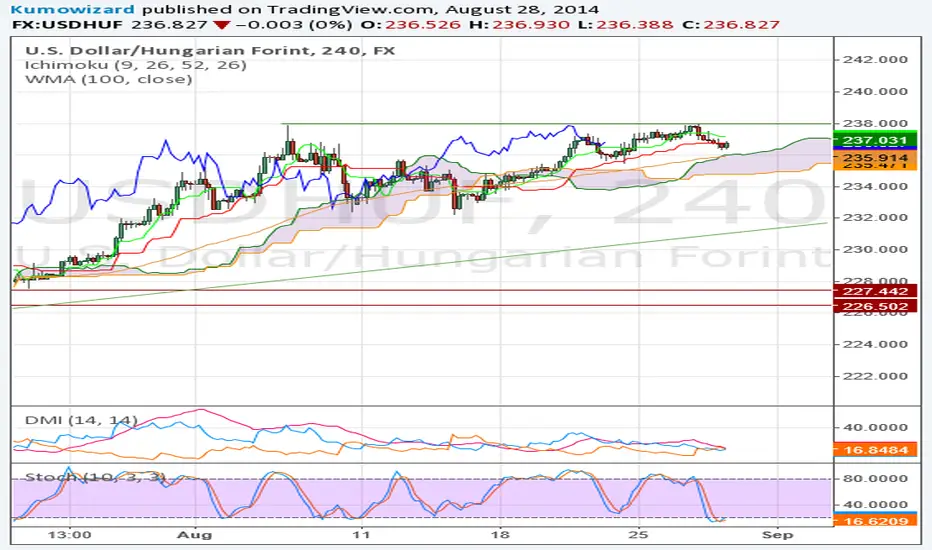Click the 80.0000 label on Stoch axis
This screenshot has height=550, width=932.
(876, 479)
